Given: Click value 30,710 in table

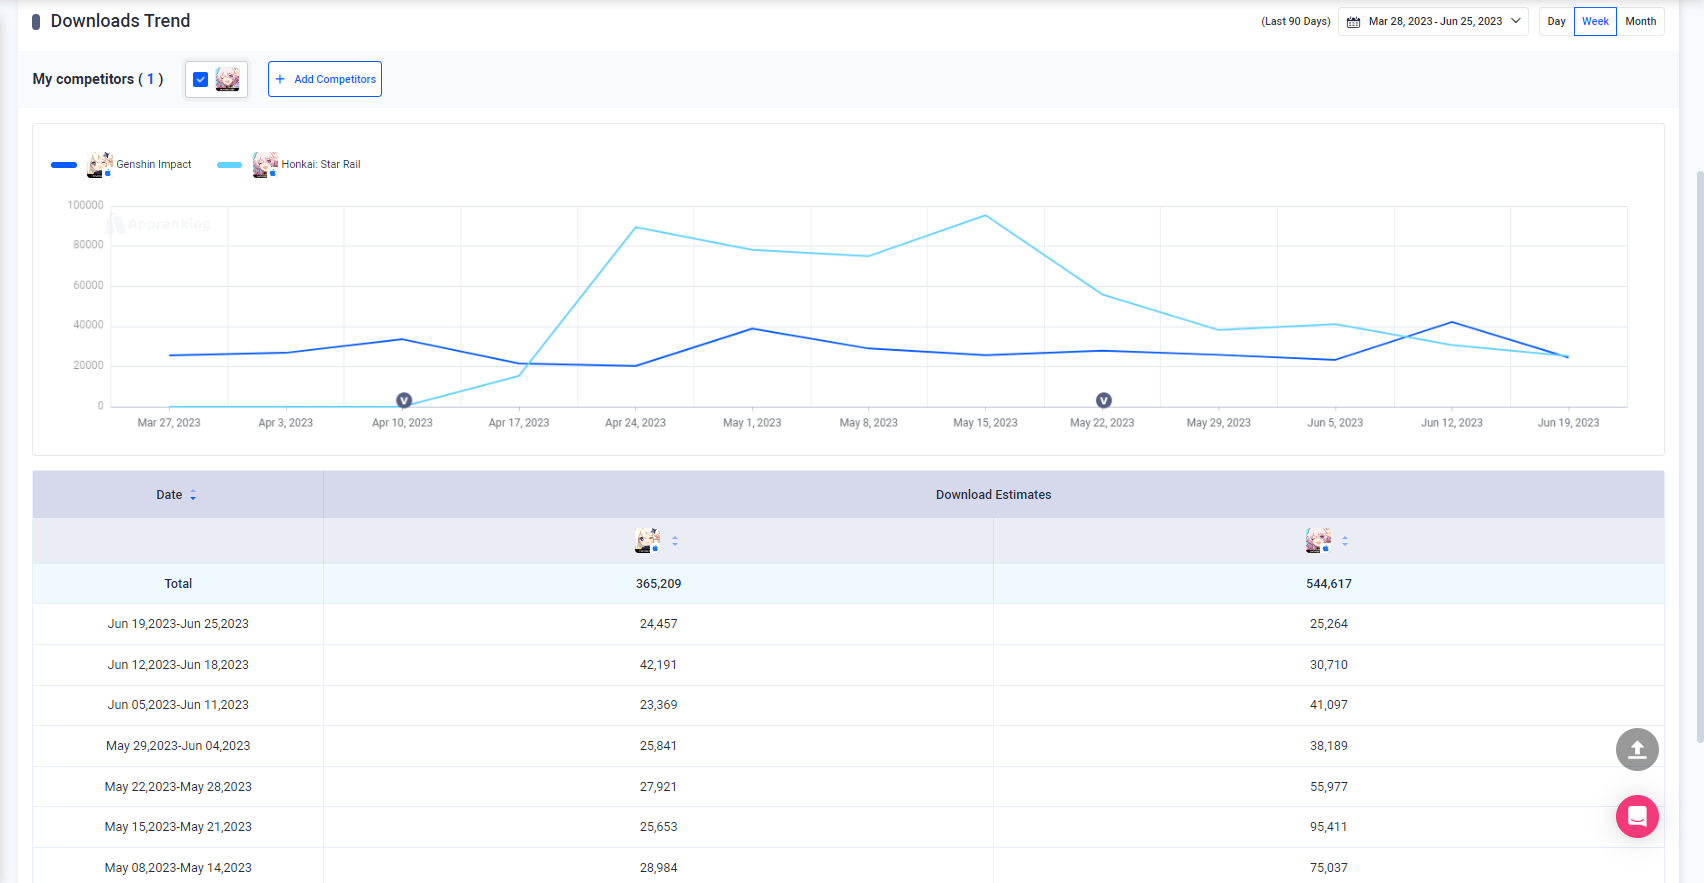Looking at the screenshot, I should [1328, 665].
